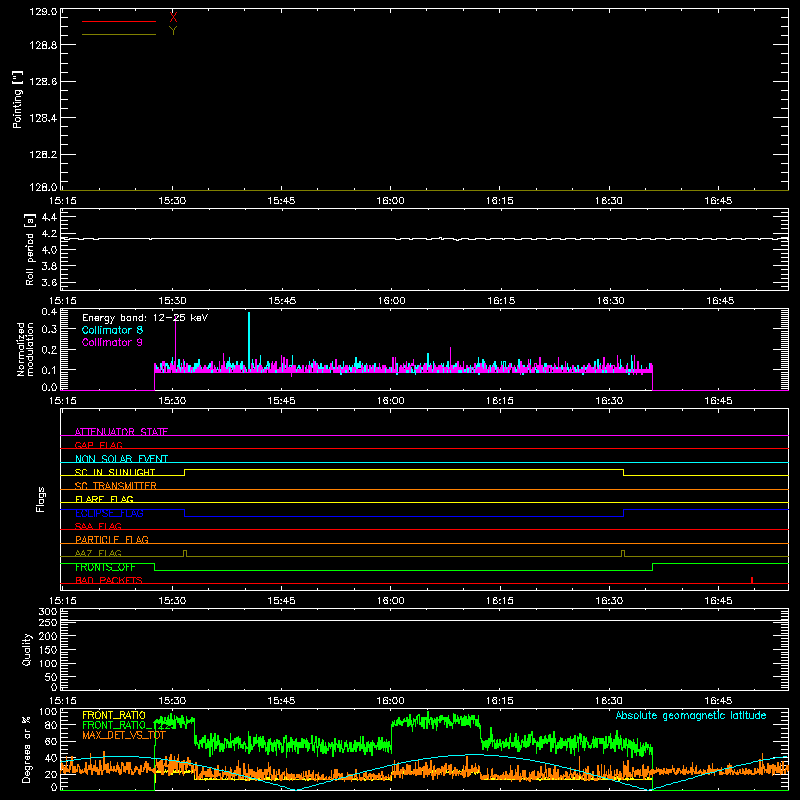Click 16:15 label below the modulation panel

click(499, 401)
